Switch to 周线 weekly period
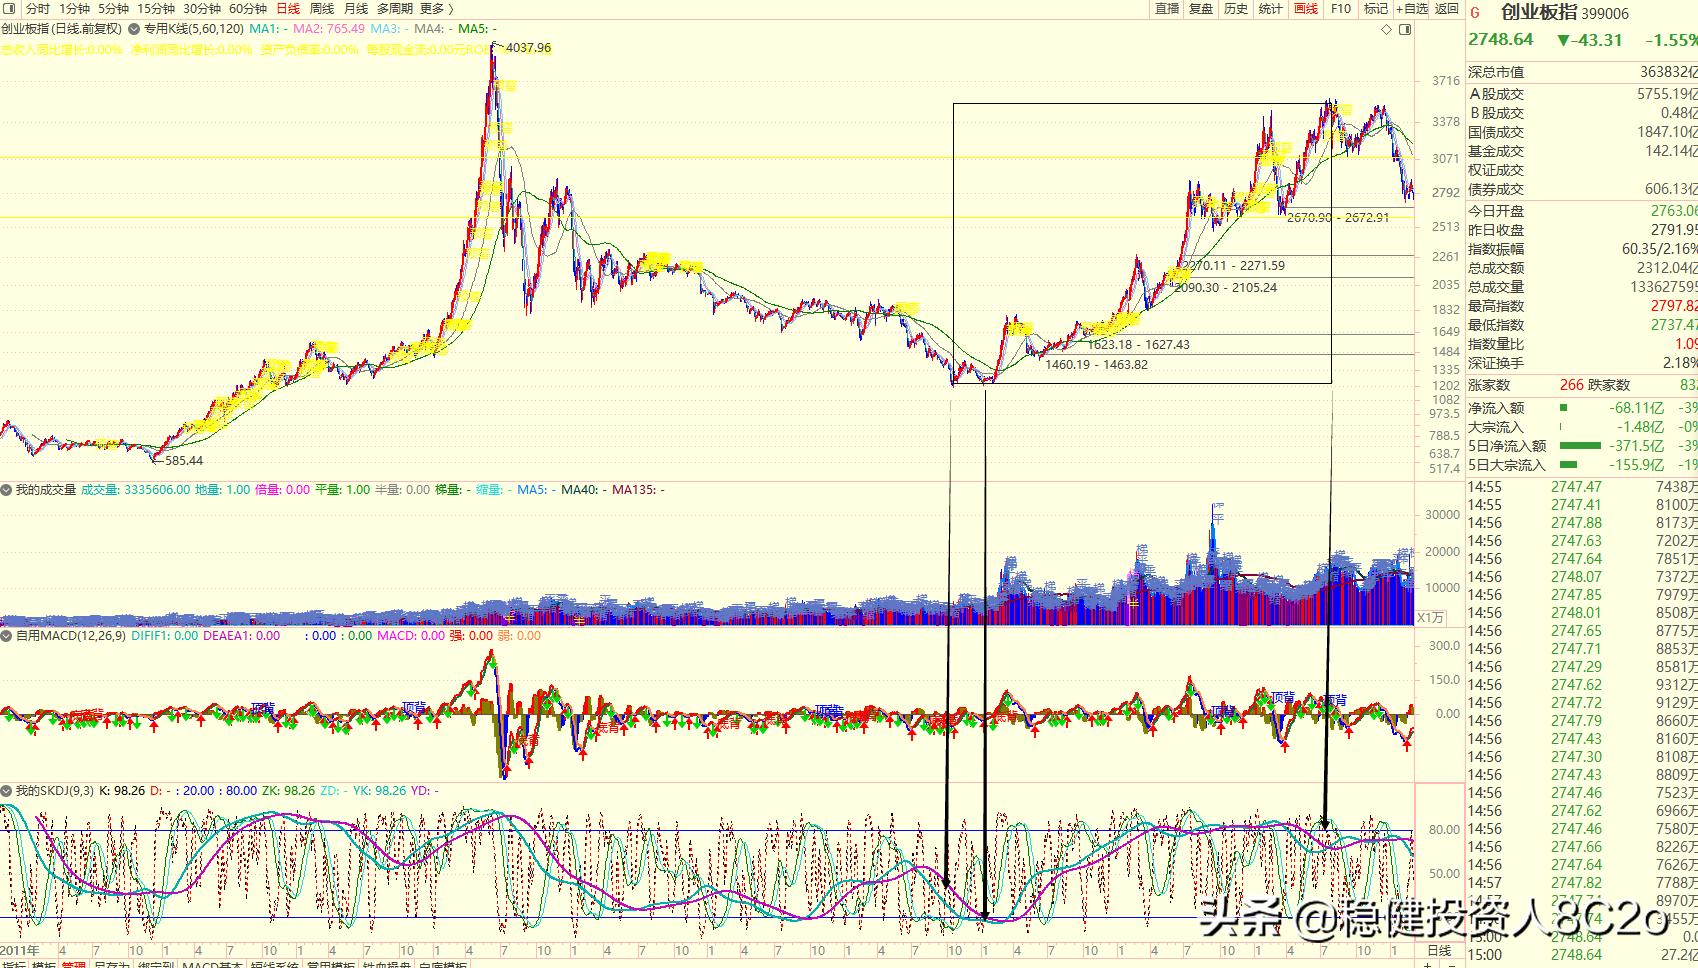The image size is (1698, 968). tap(322, 8)
